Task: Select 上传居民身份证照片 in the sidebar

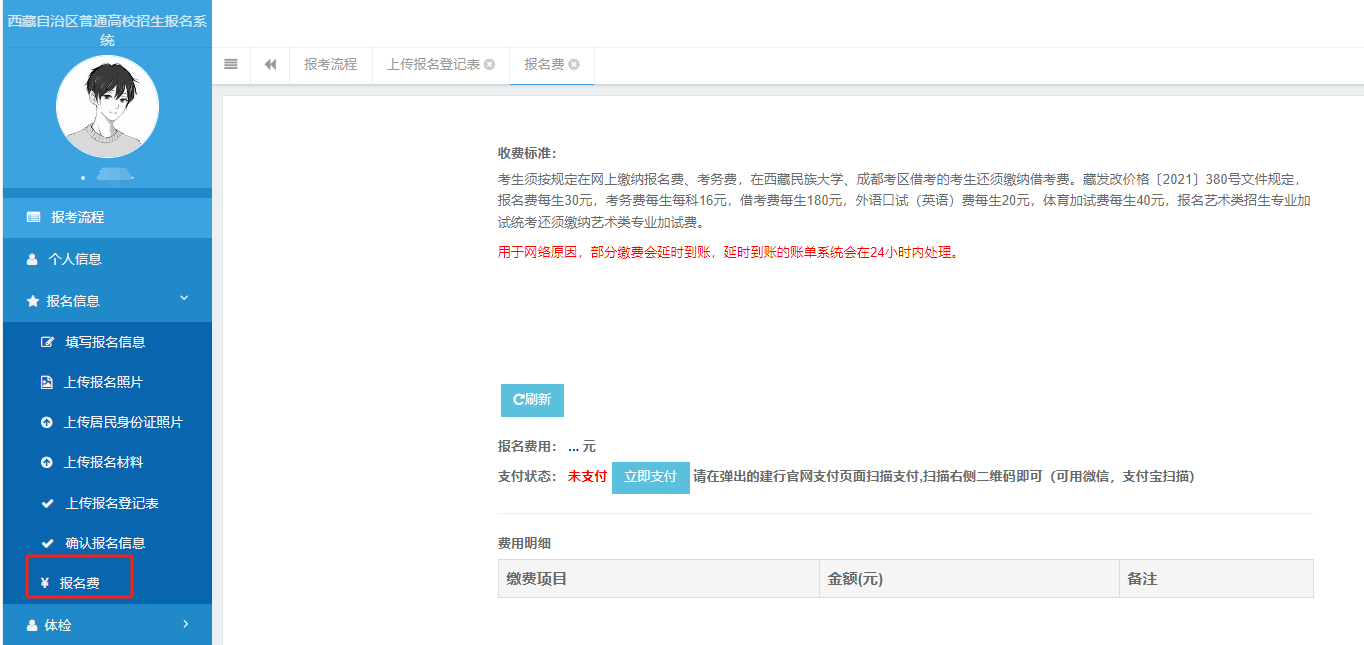Action: pyautogui.click(x=123, y=422)
